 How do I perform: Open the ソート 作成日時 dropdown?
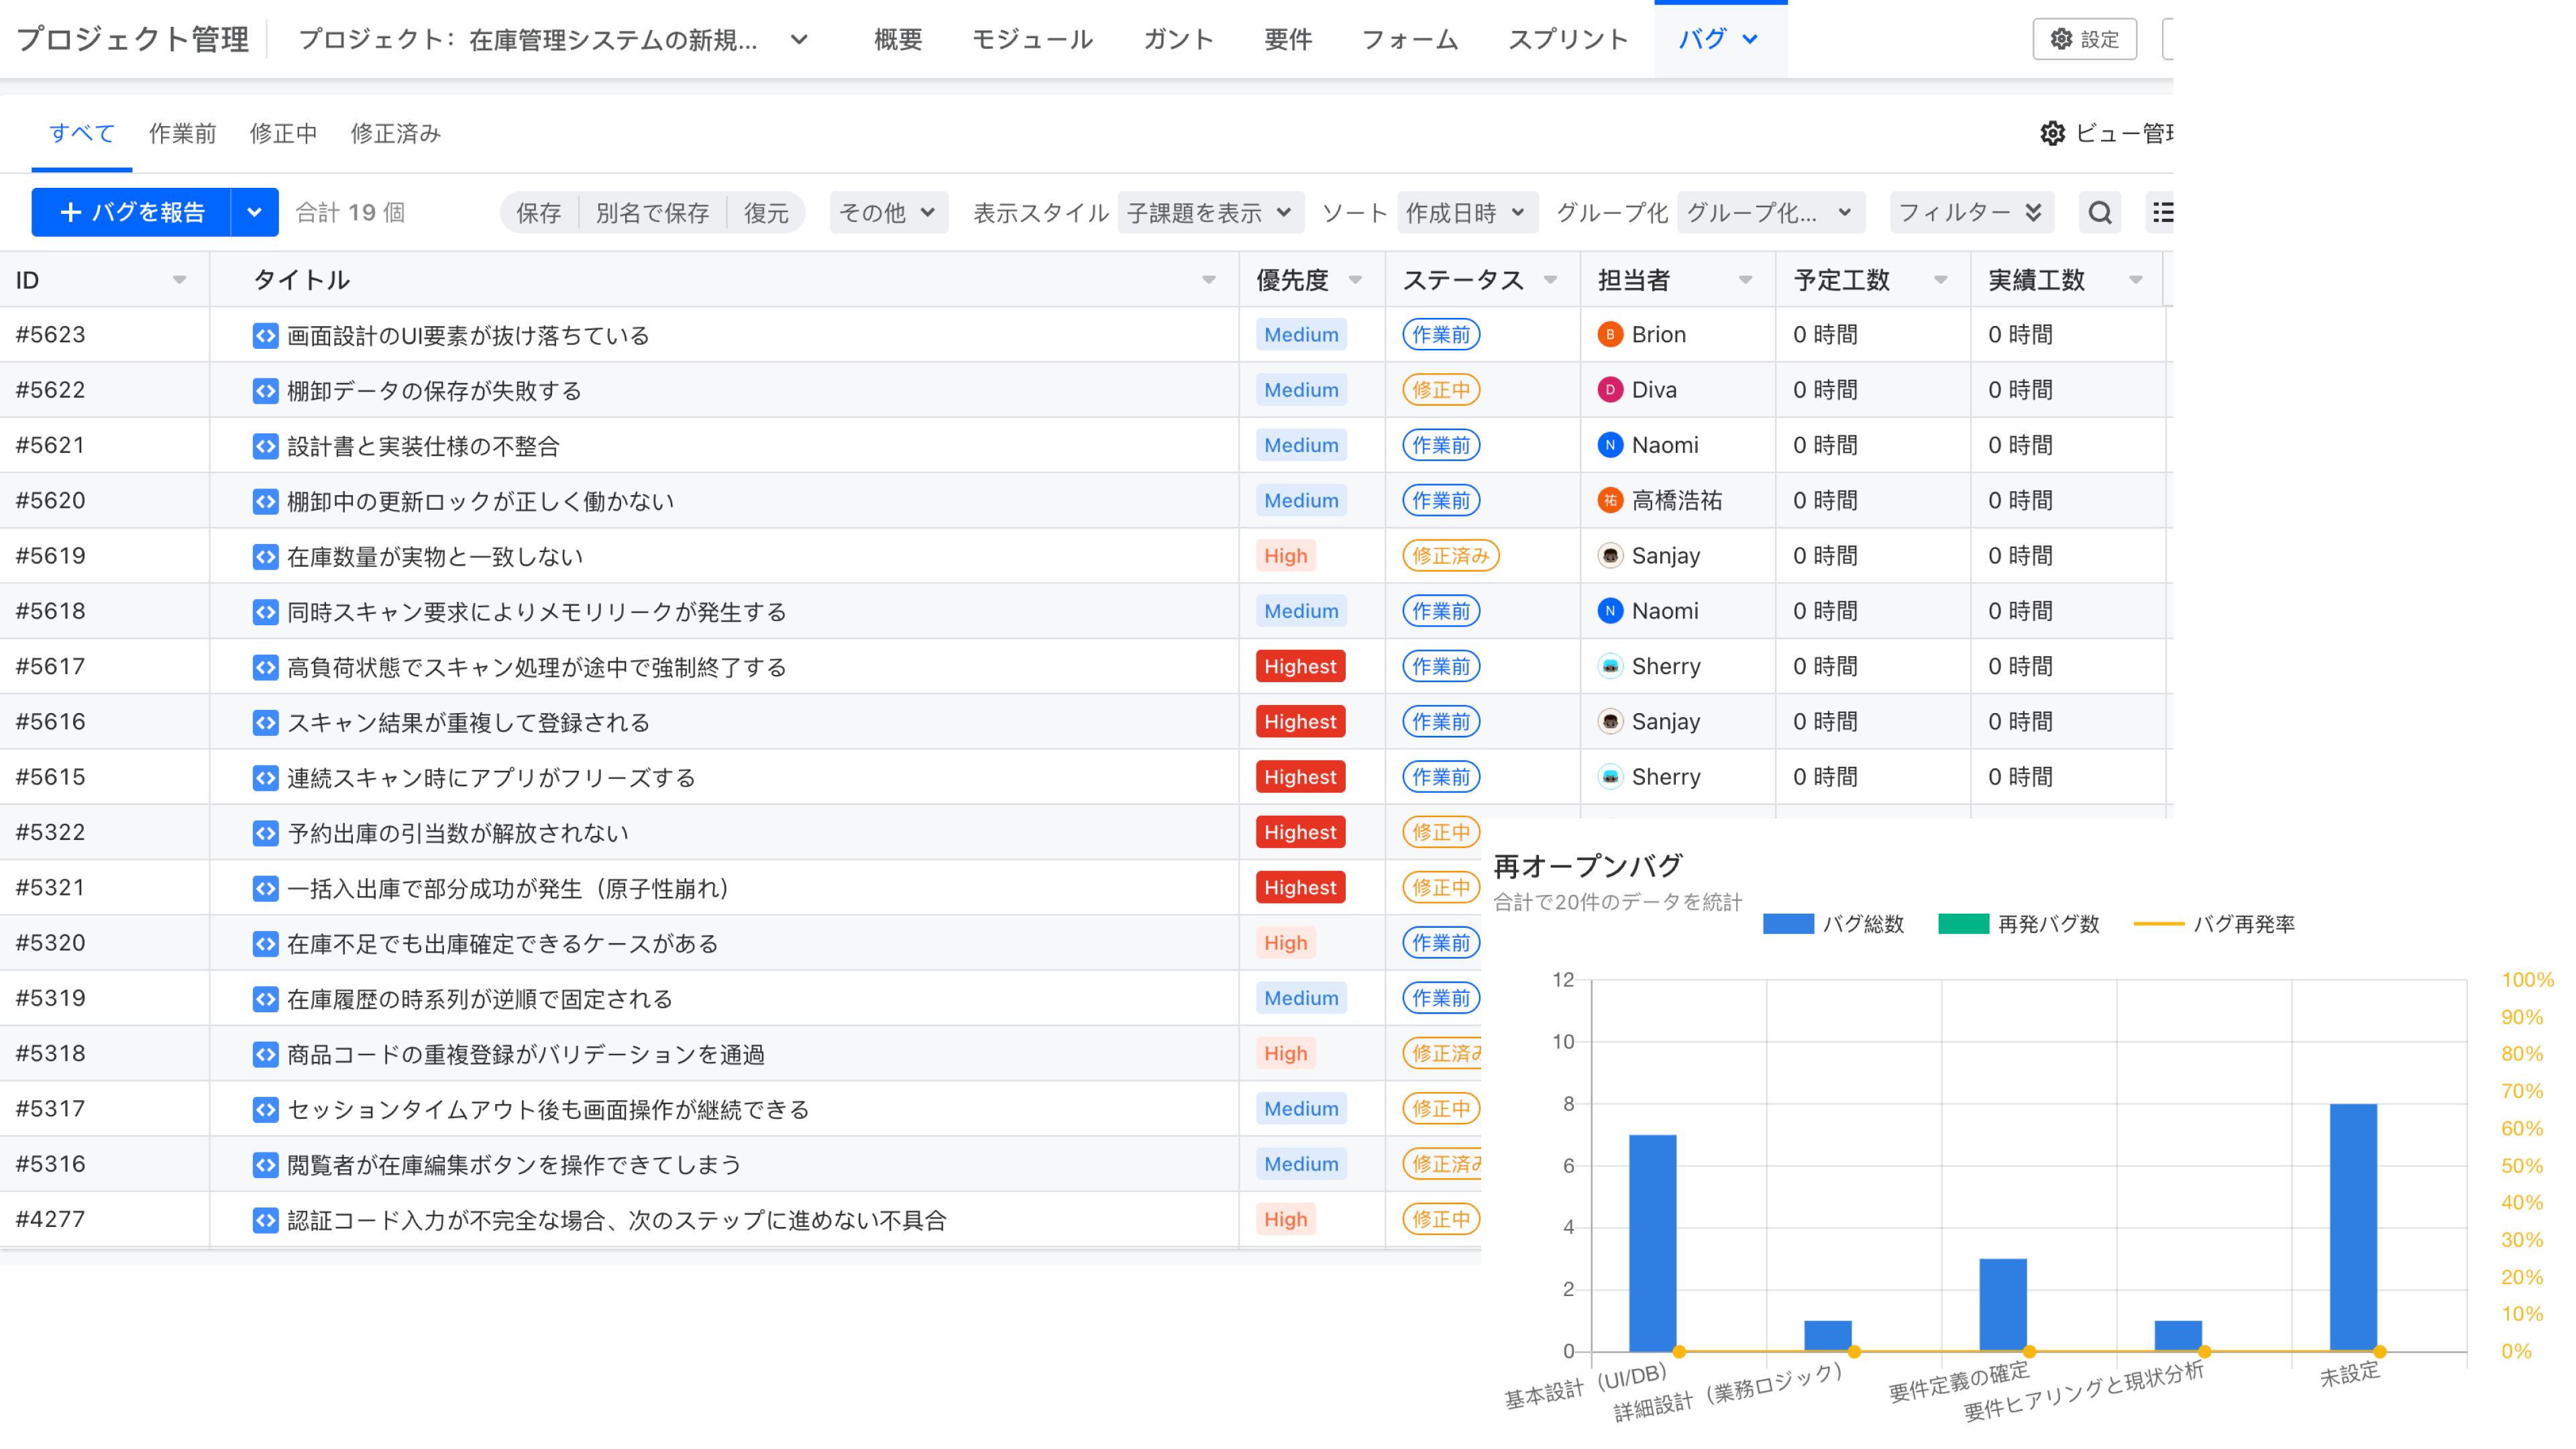(x=1467, y=212)
